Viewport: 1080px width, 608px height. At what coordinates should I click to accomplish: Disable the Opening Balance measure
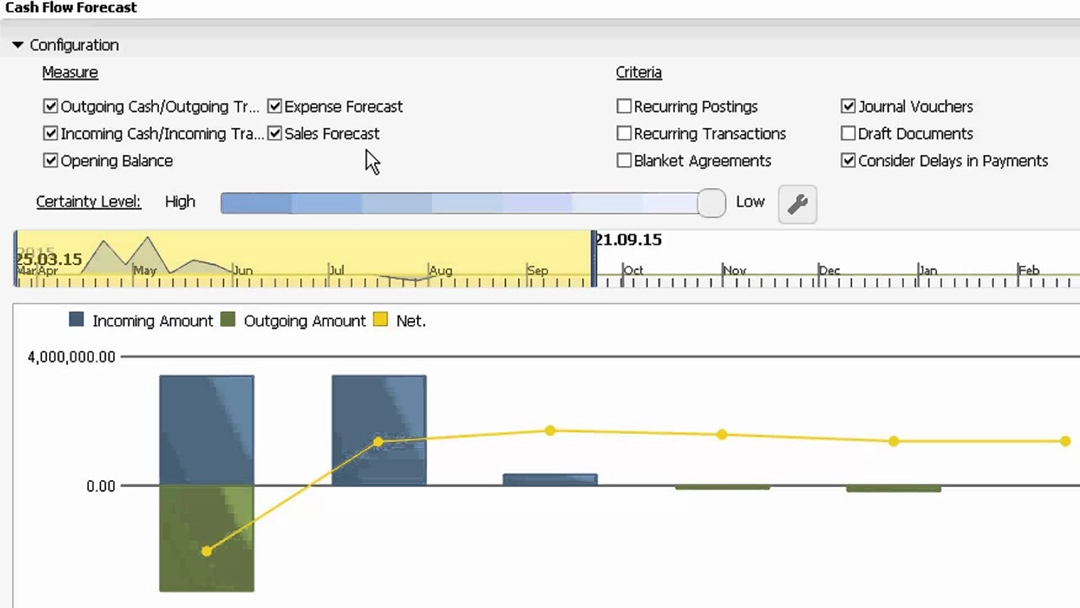coord(50,160)
